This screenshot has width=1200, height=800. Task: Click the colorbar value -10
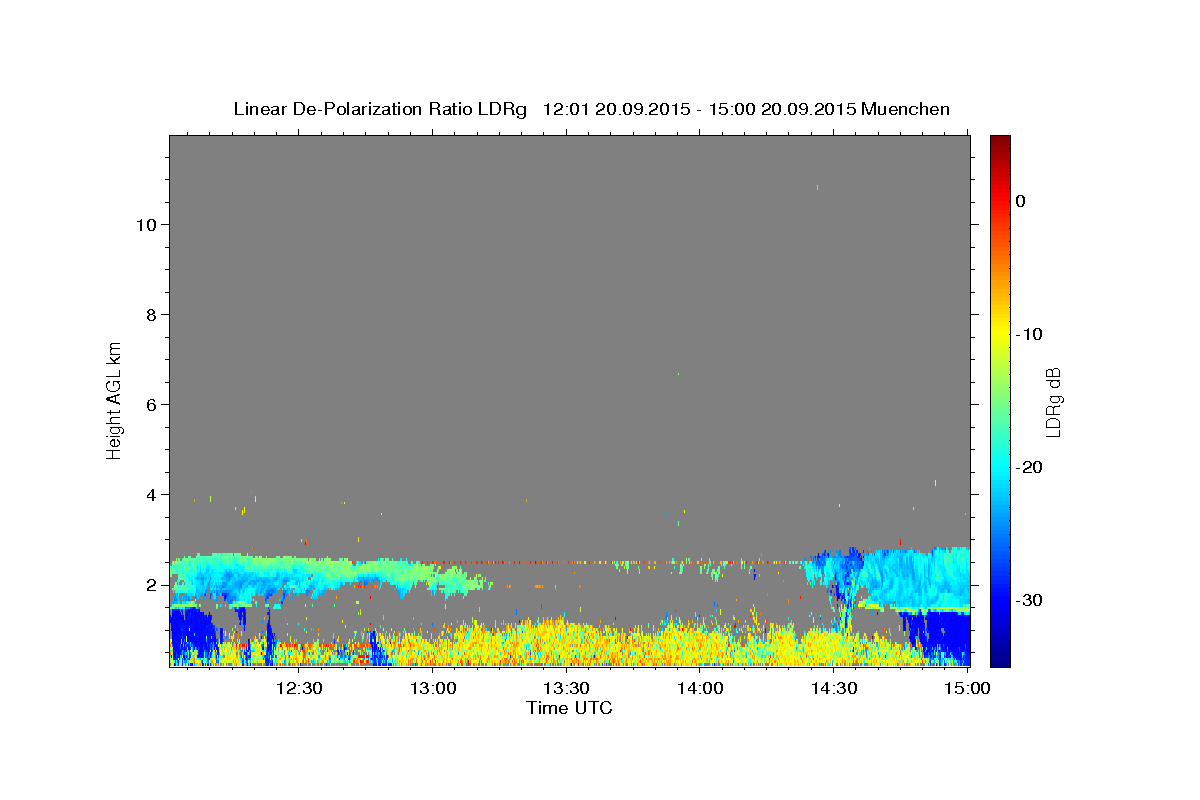1030,334
